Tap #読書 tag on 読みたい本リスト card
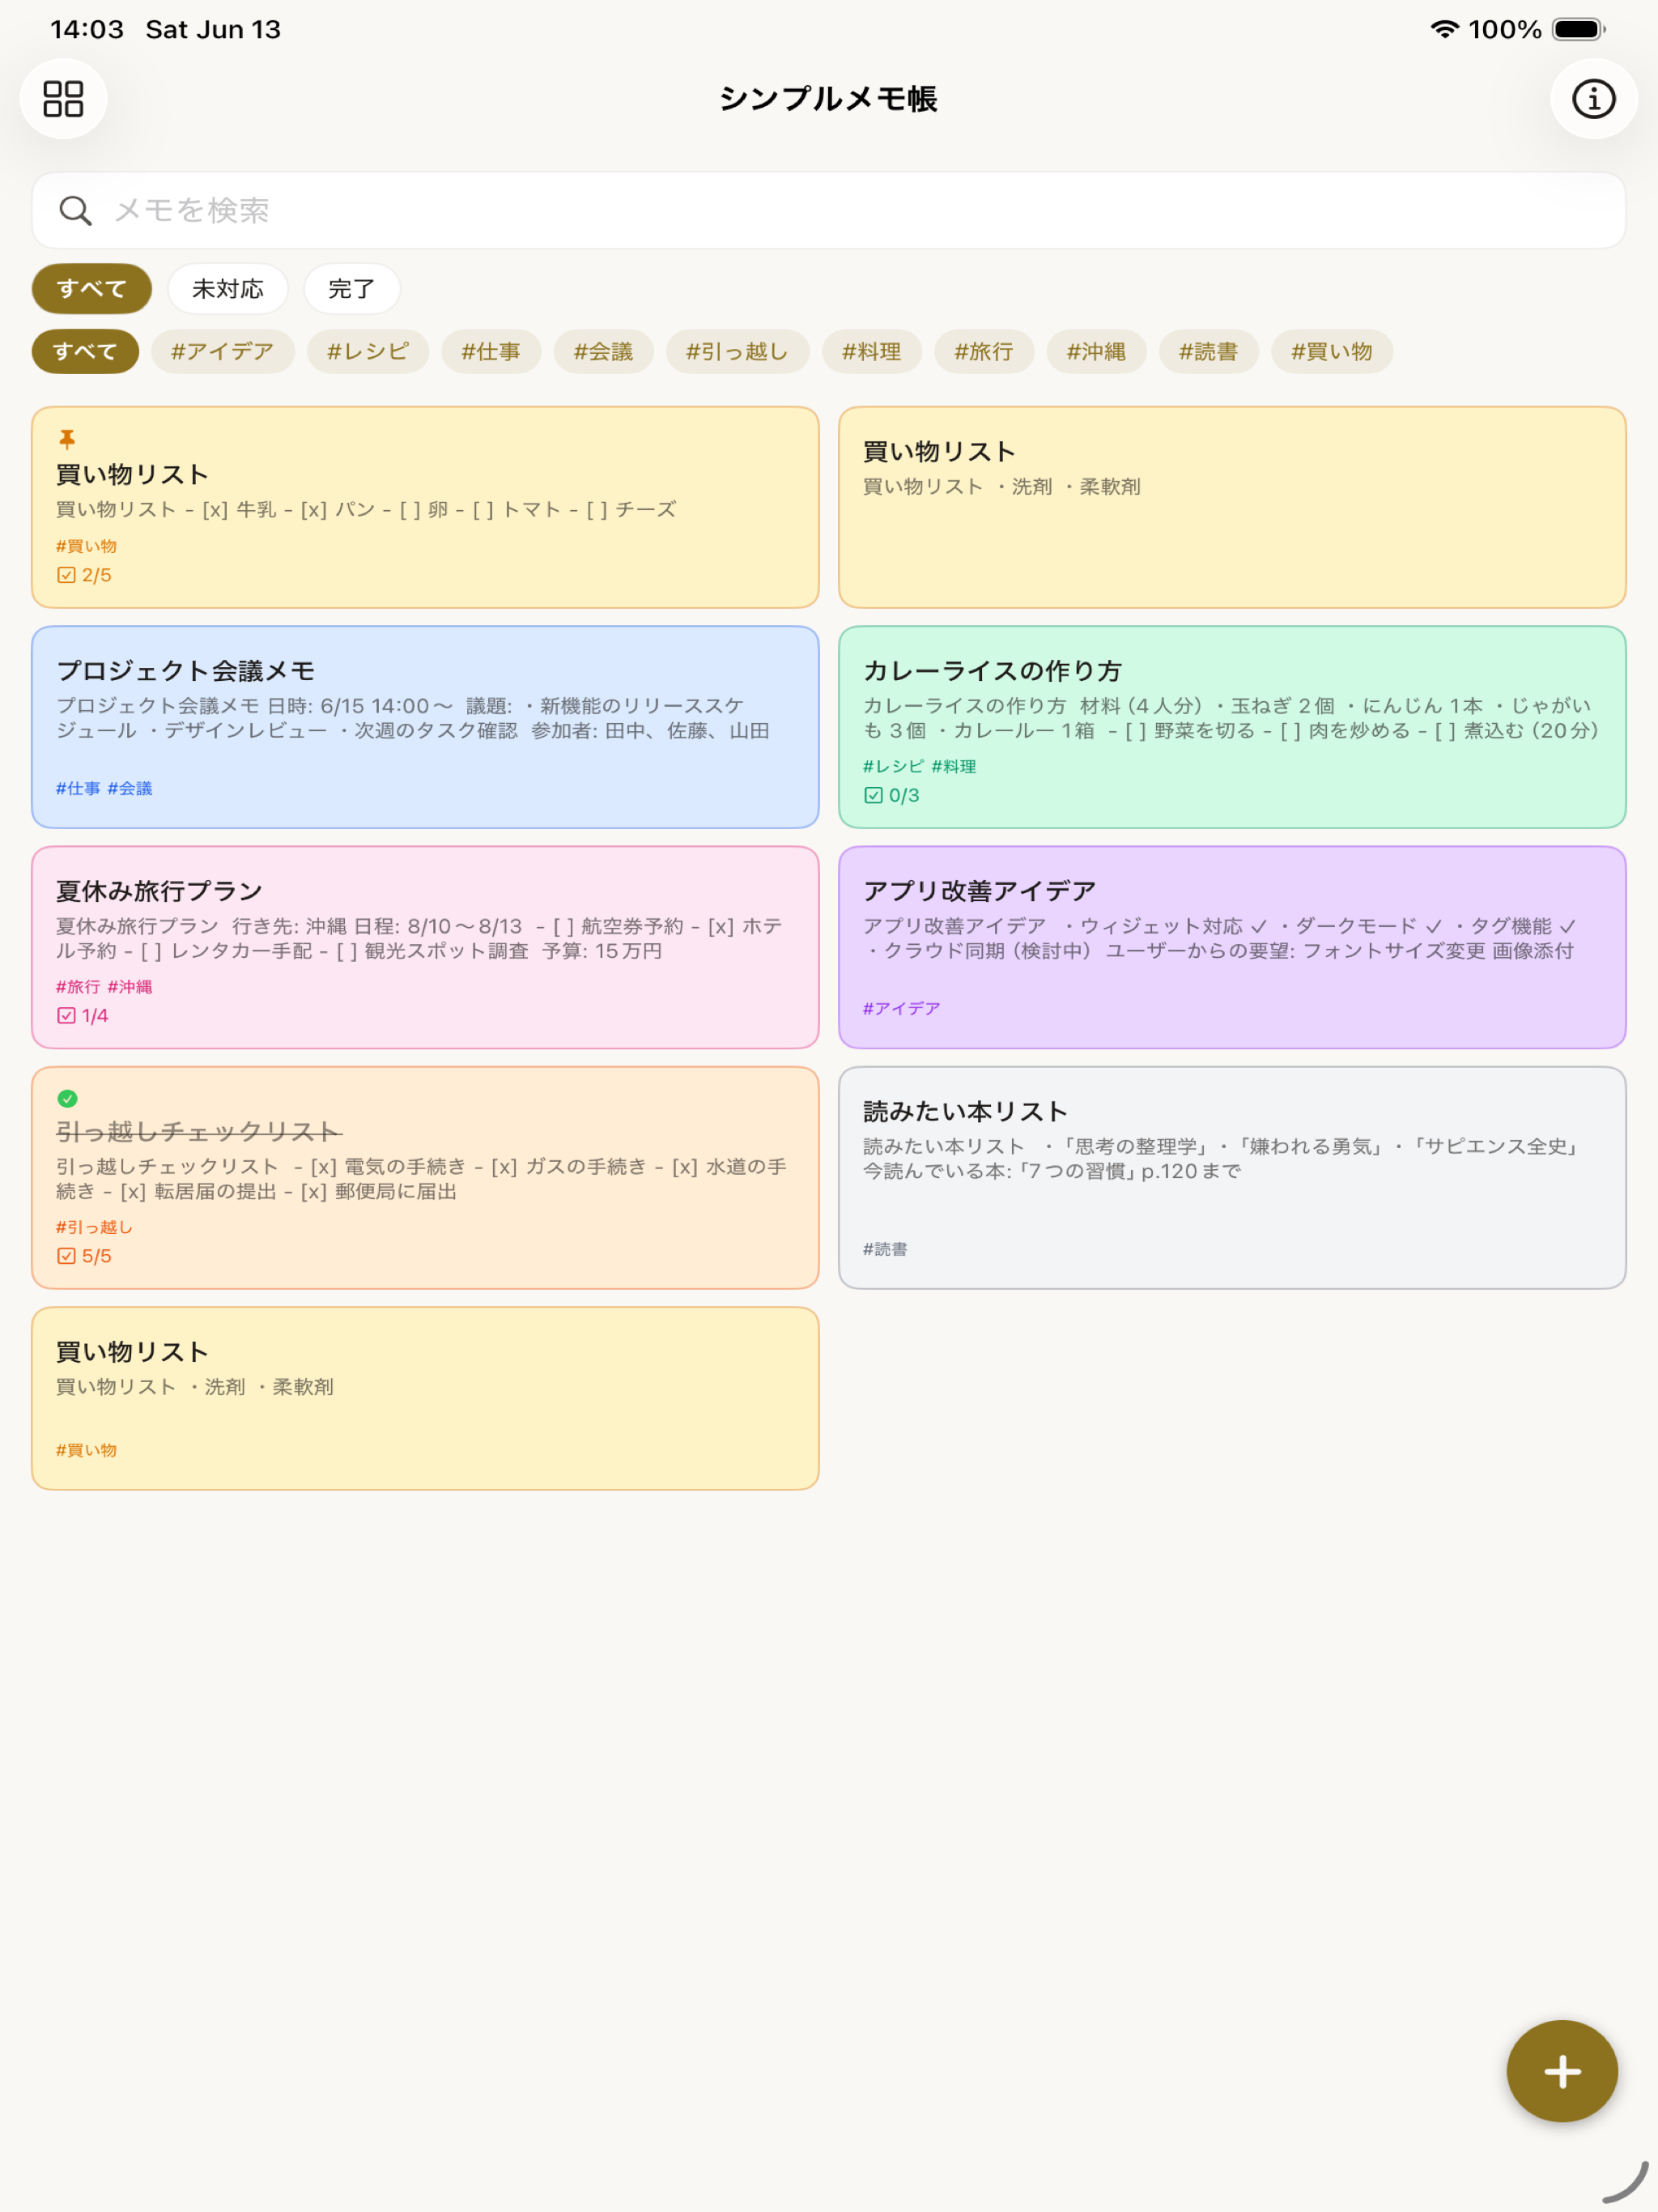Image resolution: width=1658 pixels, height=2212 pixels. pyautogui.click(x=885, y=1249)
